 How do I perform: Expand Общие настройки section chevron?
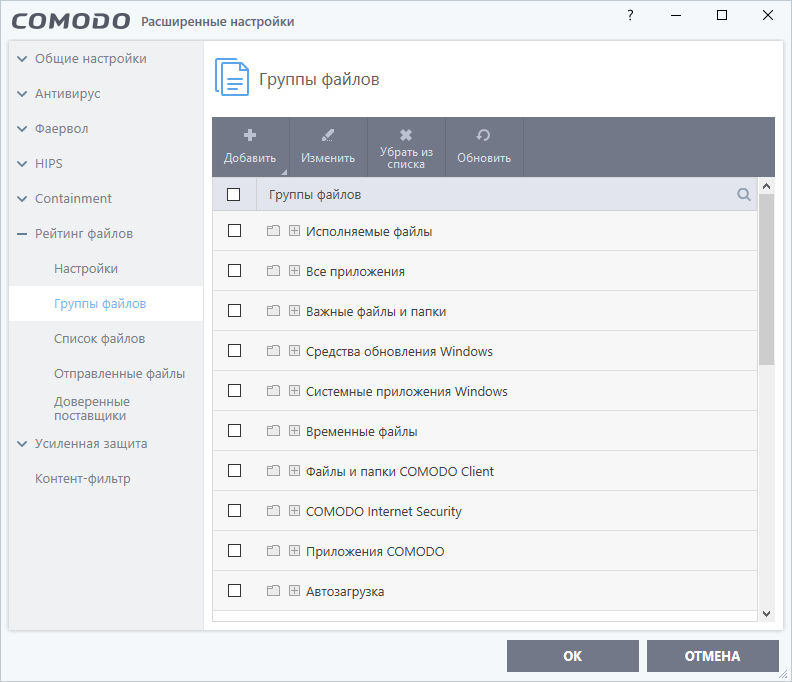(x=22, y=59)
